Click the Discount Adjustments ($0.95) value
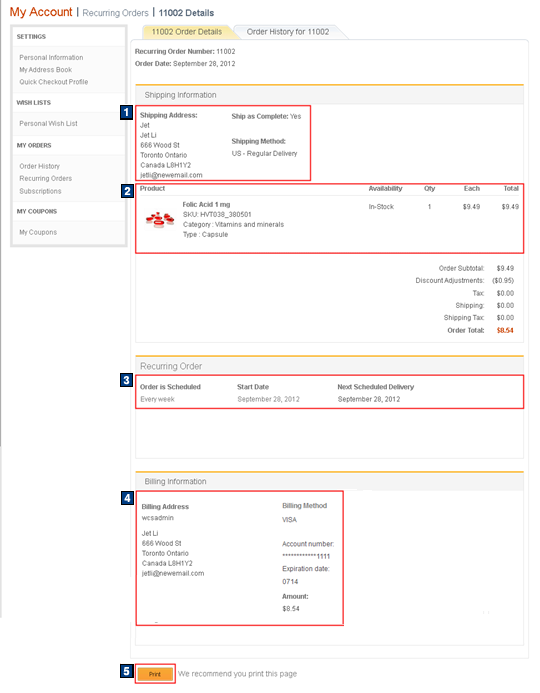Screen dimensions: 540x693 503,281
